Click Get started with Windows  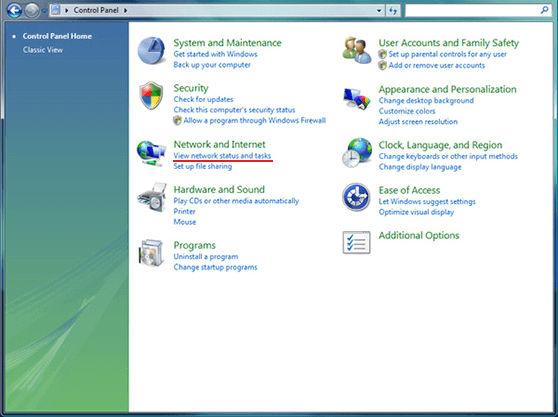tap(215, 54)
